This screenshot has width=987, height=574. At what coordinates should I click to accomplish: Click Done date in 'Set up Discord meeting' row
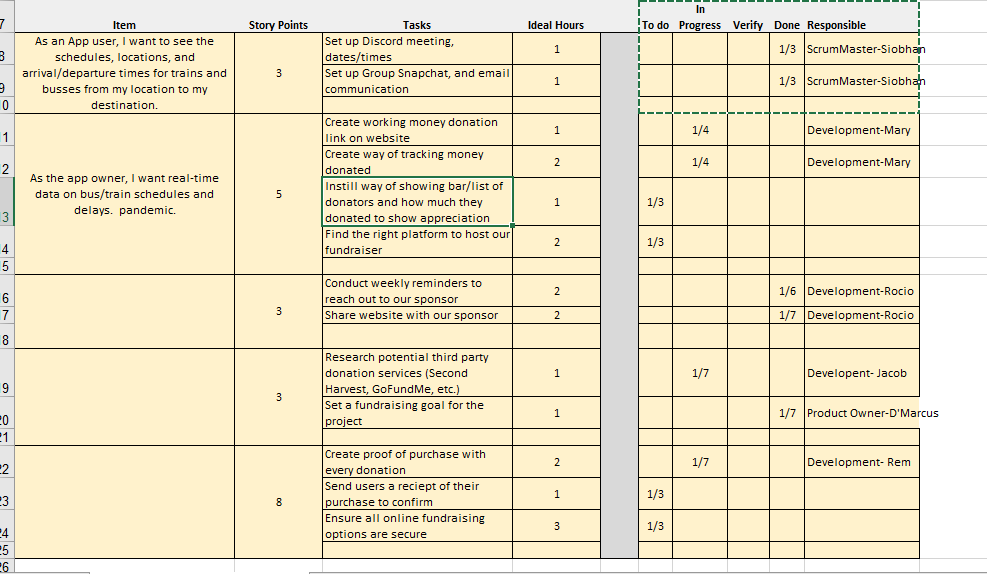pos(787,49)
